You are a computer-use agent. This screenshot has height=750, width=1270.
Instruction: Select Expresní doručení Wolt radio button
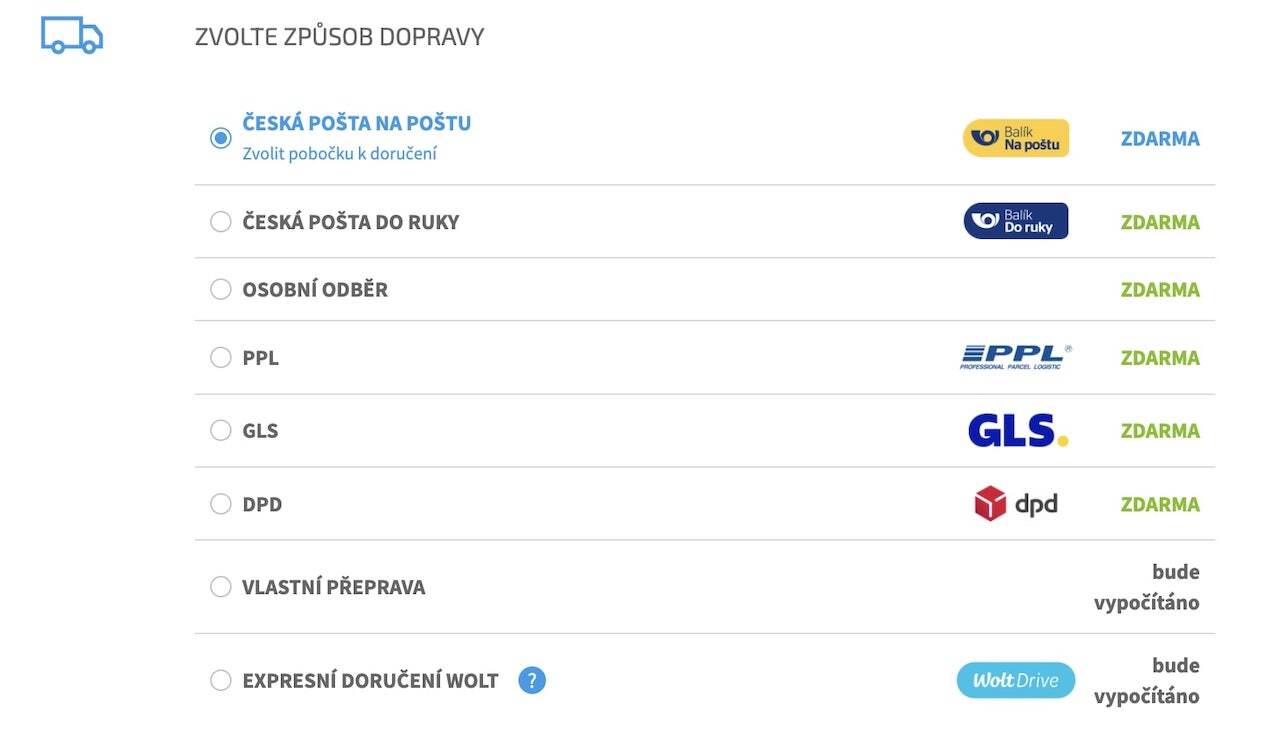click(x=221, y=681)
